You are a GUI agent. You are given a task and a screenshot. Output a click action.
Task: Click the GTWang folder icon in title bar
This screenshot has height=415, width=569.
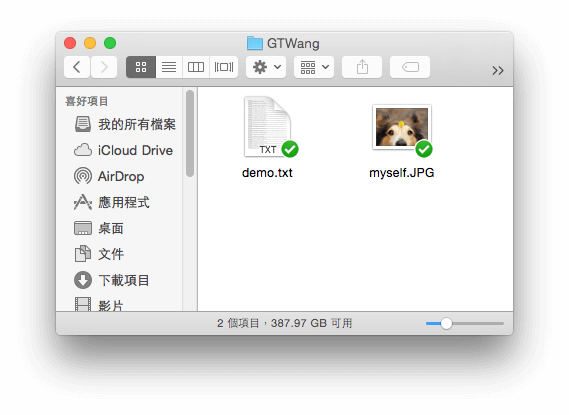pos(255,43)
